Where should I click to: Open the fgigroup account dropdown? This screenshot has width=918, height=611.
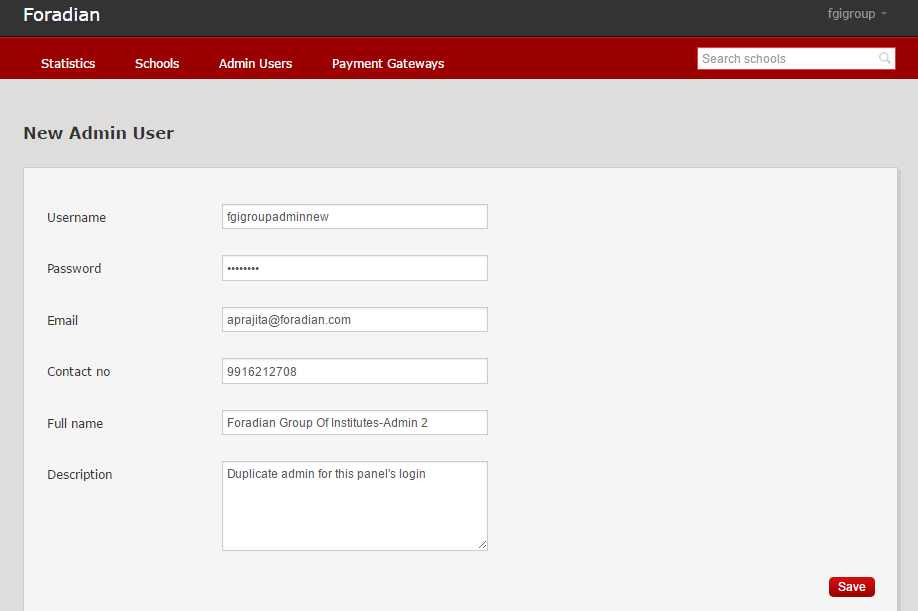point(850,14)
